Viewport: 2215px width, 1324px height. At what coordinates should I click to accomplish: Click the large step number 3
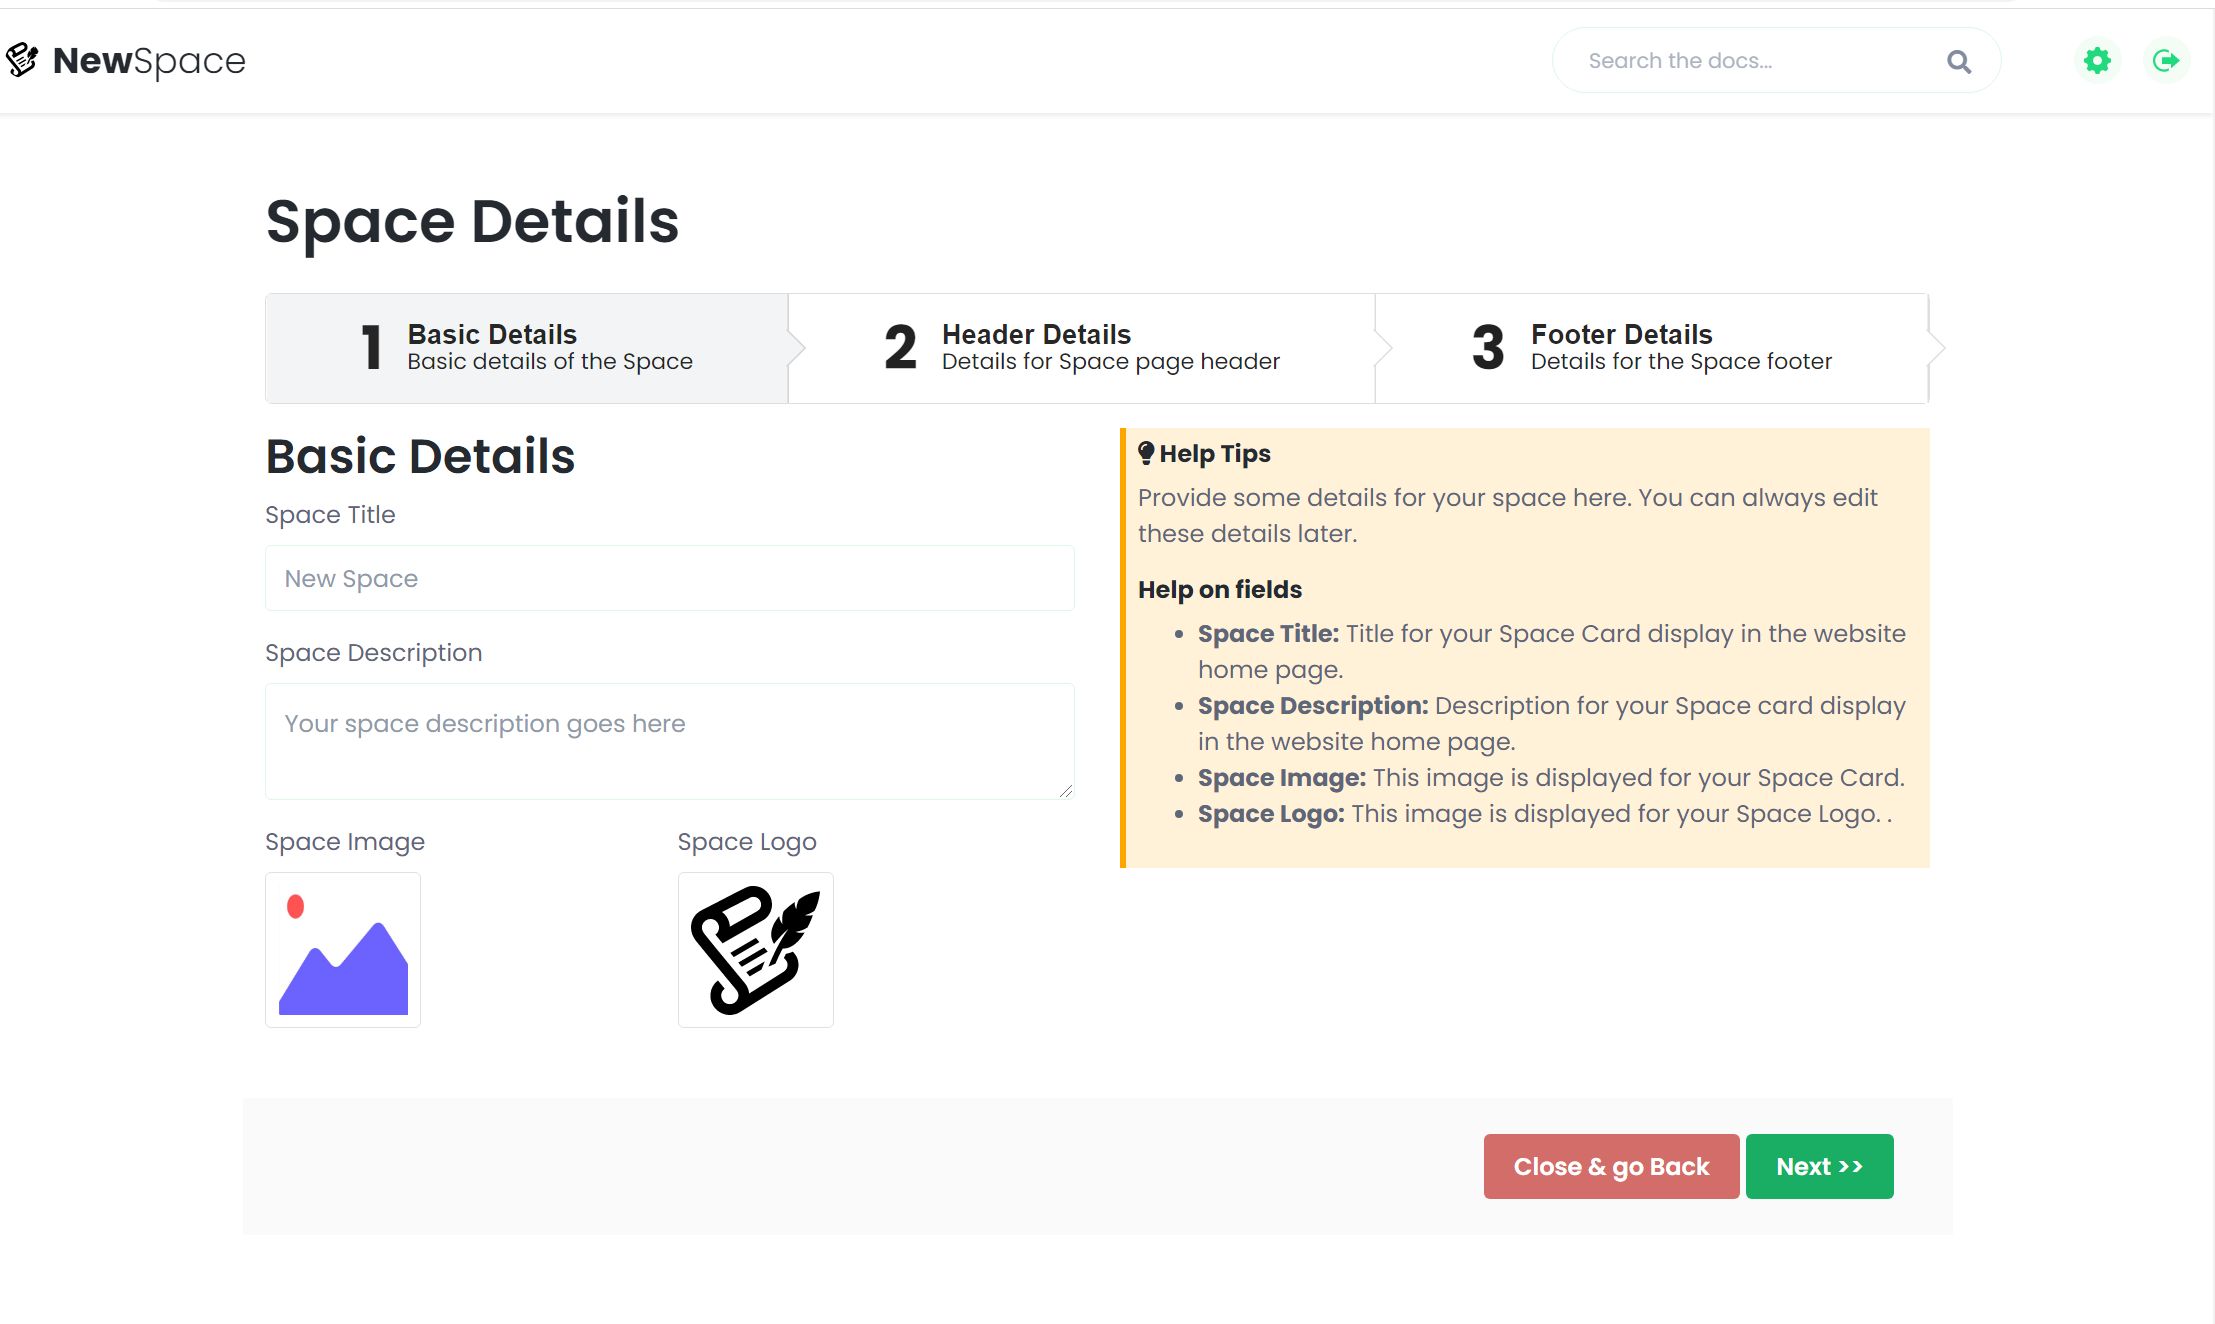pos(1488,348)
